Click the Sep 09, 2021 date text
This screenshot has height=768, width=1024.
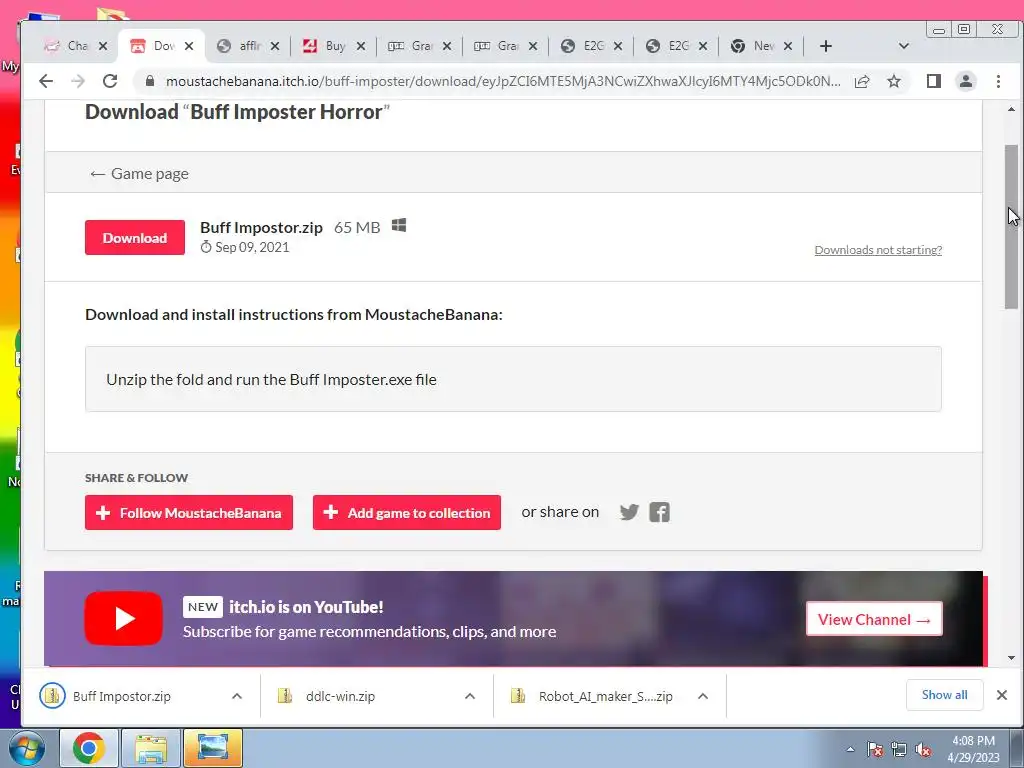(x=252, y=247)
